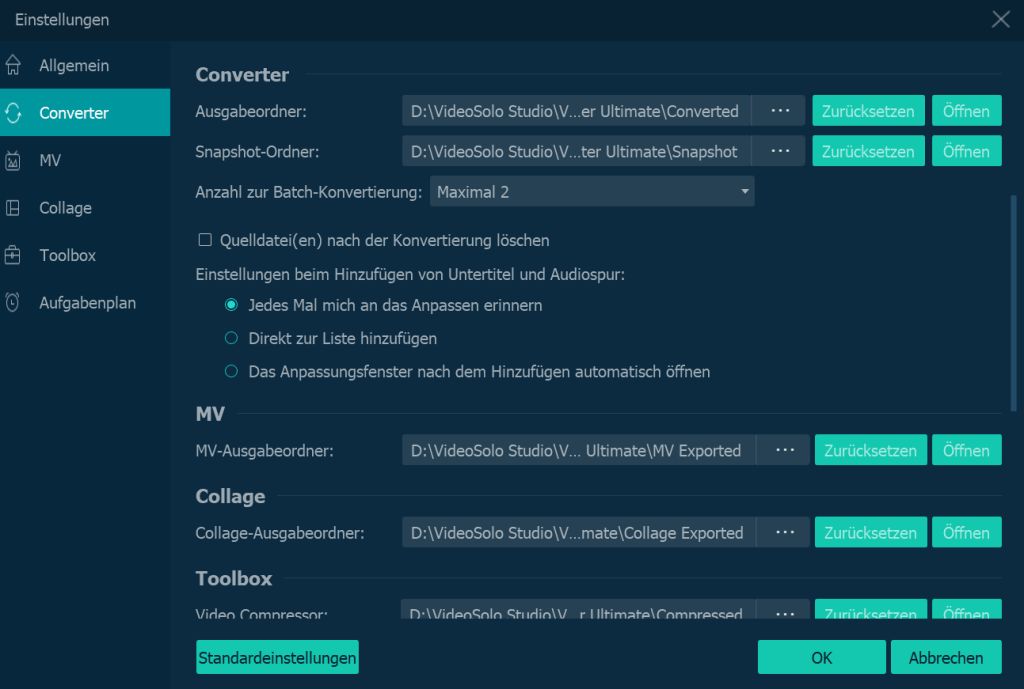Click the MV sidebar icon

(x=13, y=161)
